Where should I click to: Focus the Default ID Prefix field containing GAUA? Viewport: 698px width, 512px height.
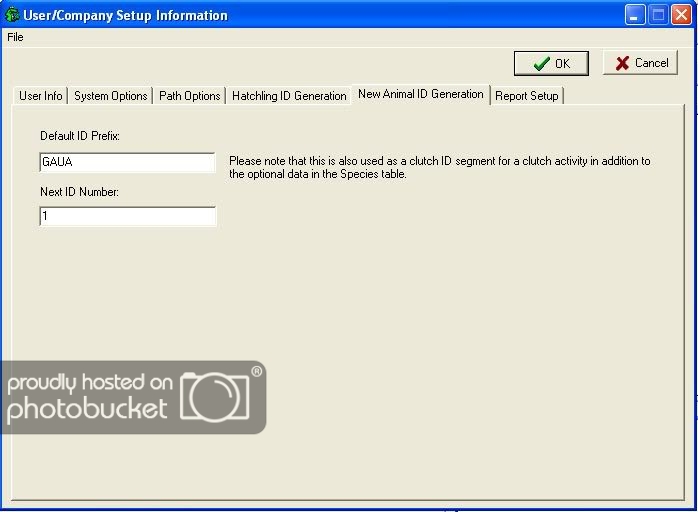127,162
